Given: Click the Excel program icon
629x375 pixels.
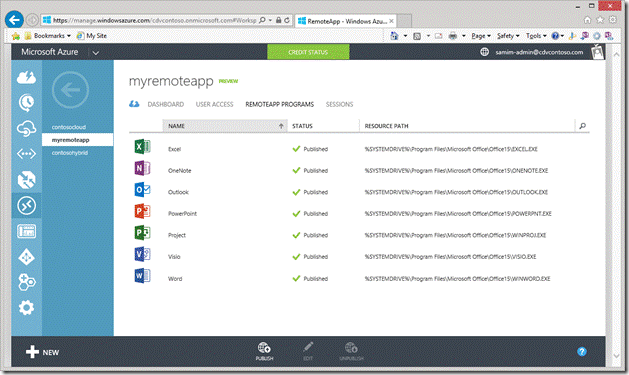Looking at the screenshot, I should 142,147.
